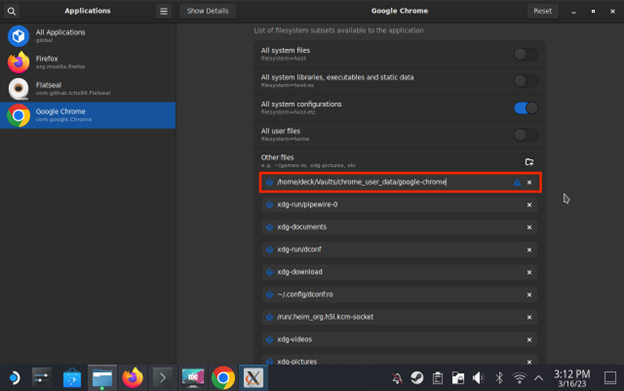The width and height of the screenshot is (624, 391).
Task: Toggle All user files switch
Action: 525,135
